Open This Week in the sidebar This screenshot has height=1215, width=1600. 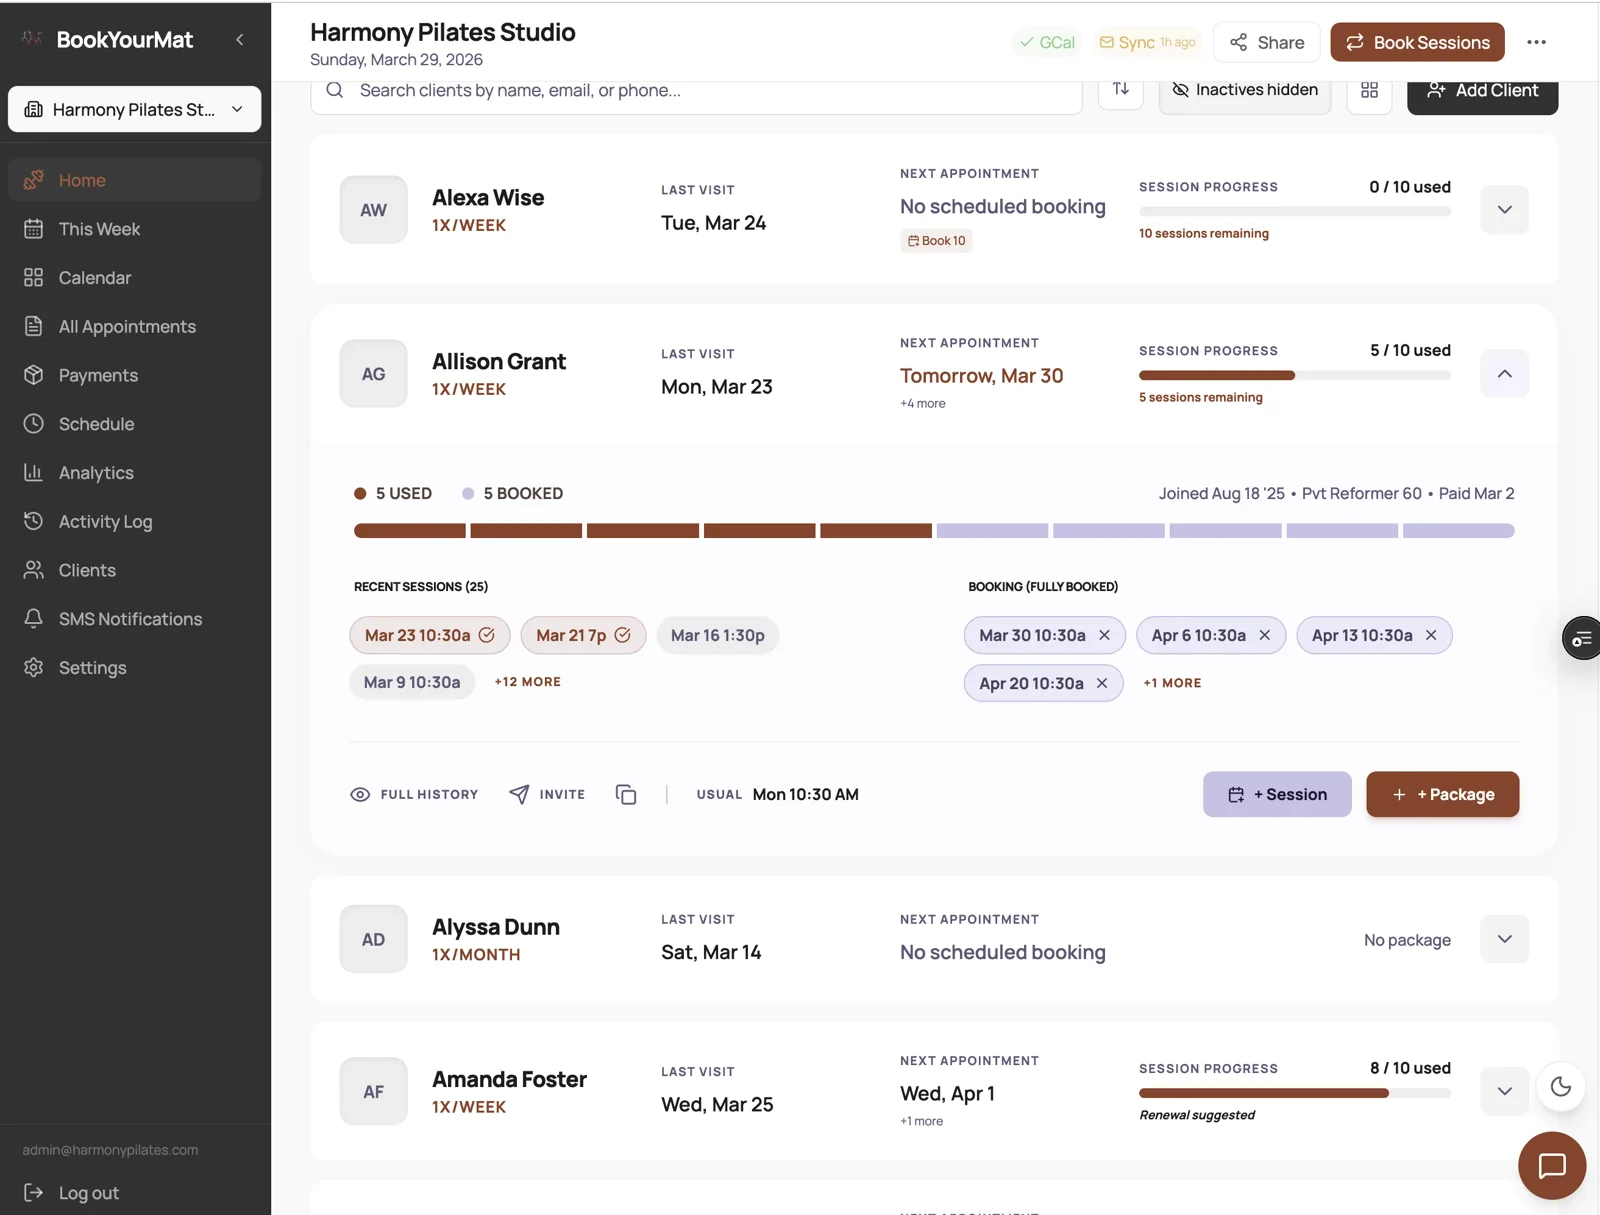tap(135, 229)
